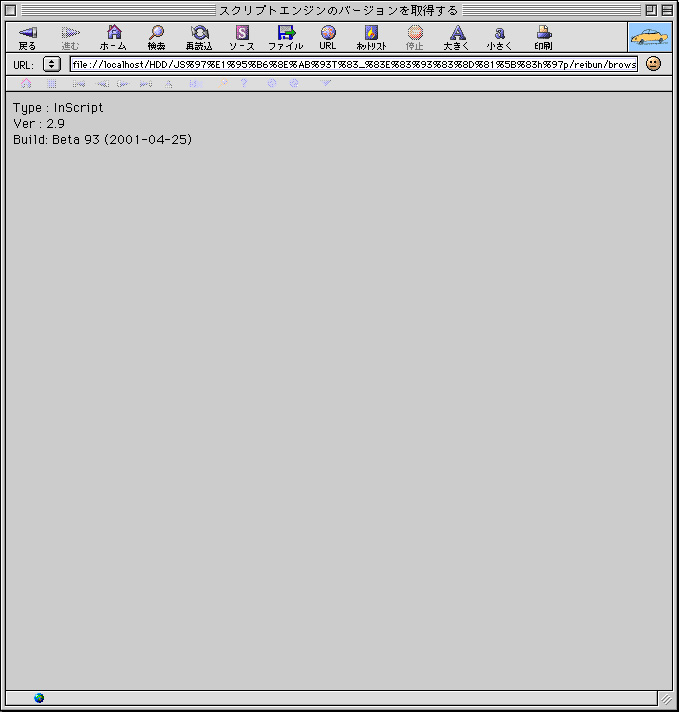This screenshot has width=679, height=712.
Task: Click the 'Build: Beta 93 (2001-04-25)' text
Action: tap(103, 139)
